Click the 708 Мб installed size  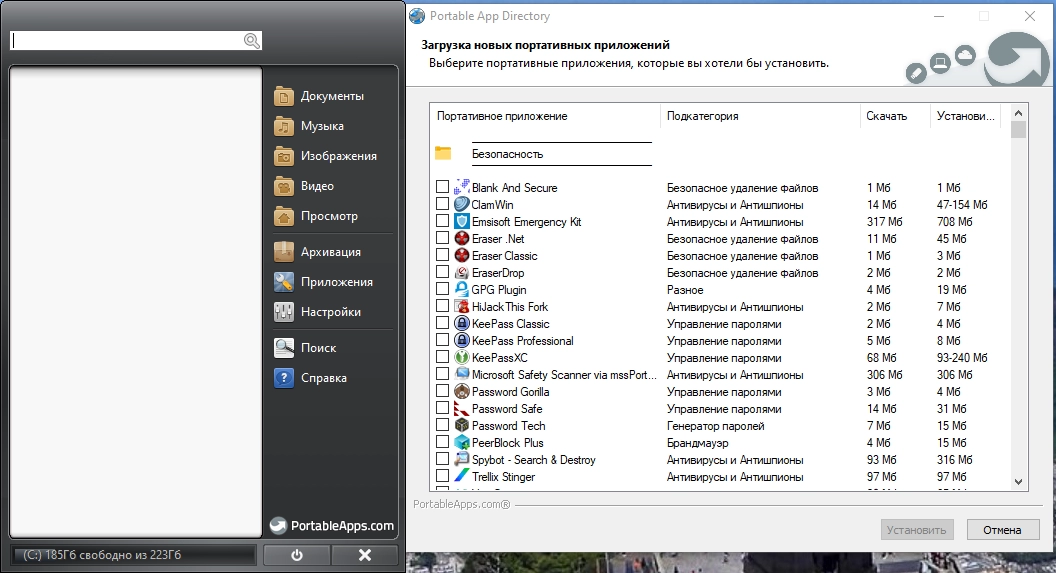click(x=954, y=222)
